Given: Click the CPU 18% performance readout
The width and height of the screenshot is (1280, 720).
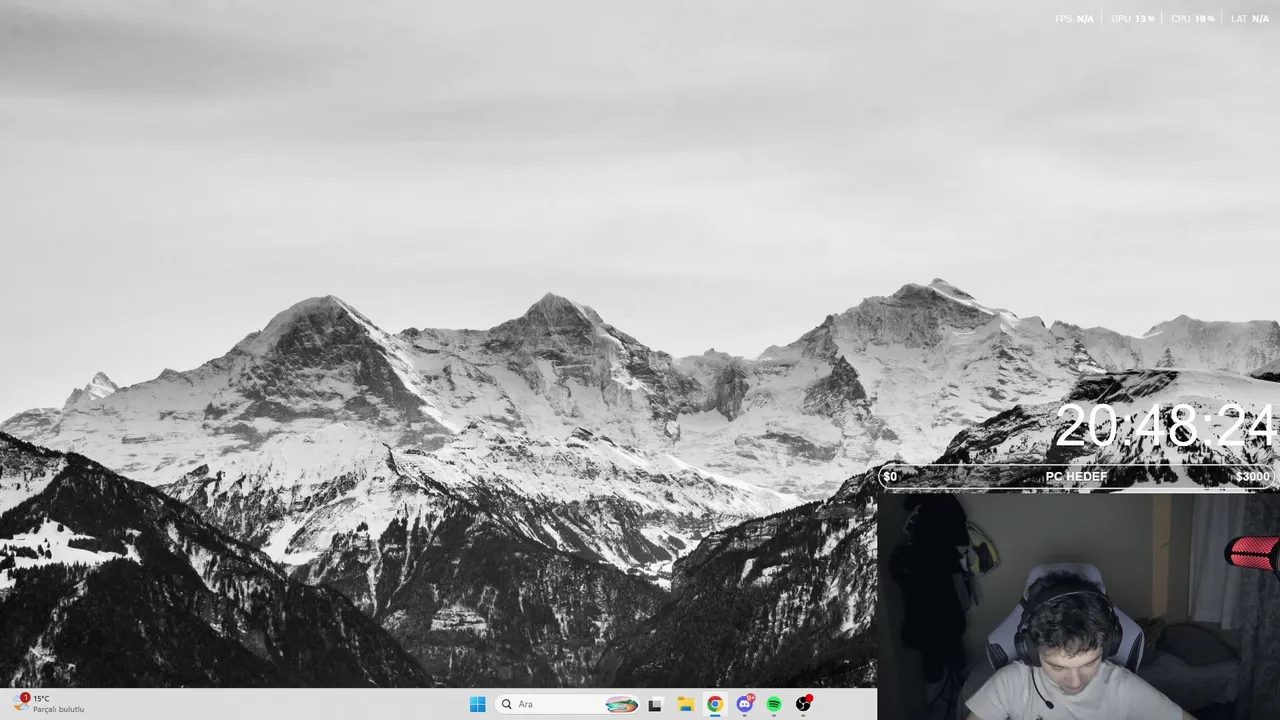Looking at the screenshot, I should point(1193,19).
